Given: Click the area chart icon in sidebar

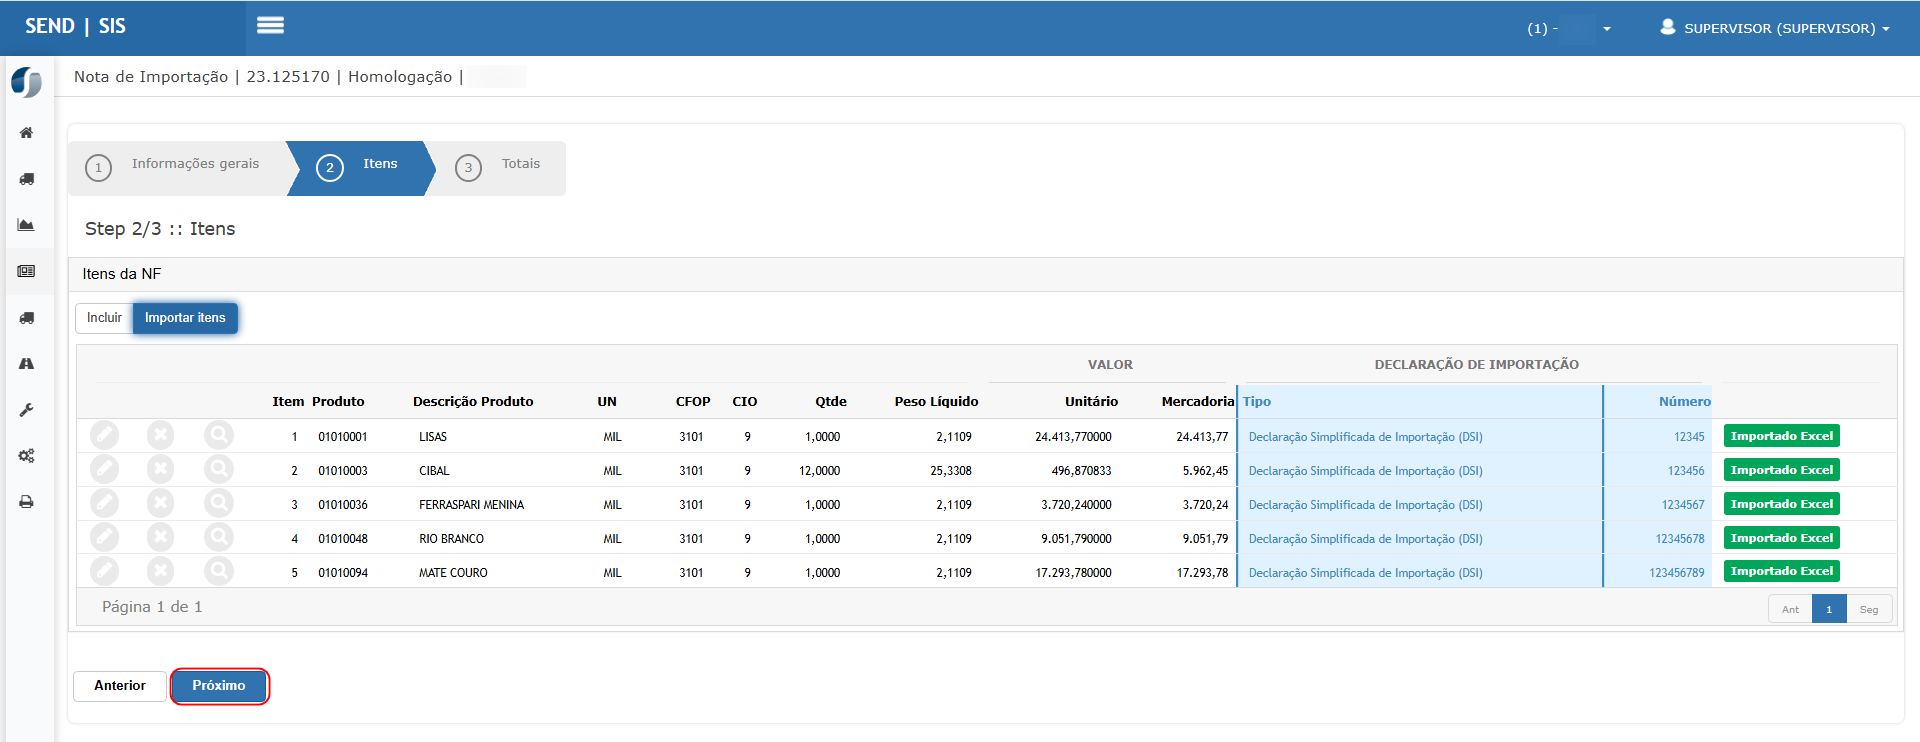Looking at the screenshot, I should (x=27, y=225).
